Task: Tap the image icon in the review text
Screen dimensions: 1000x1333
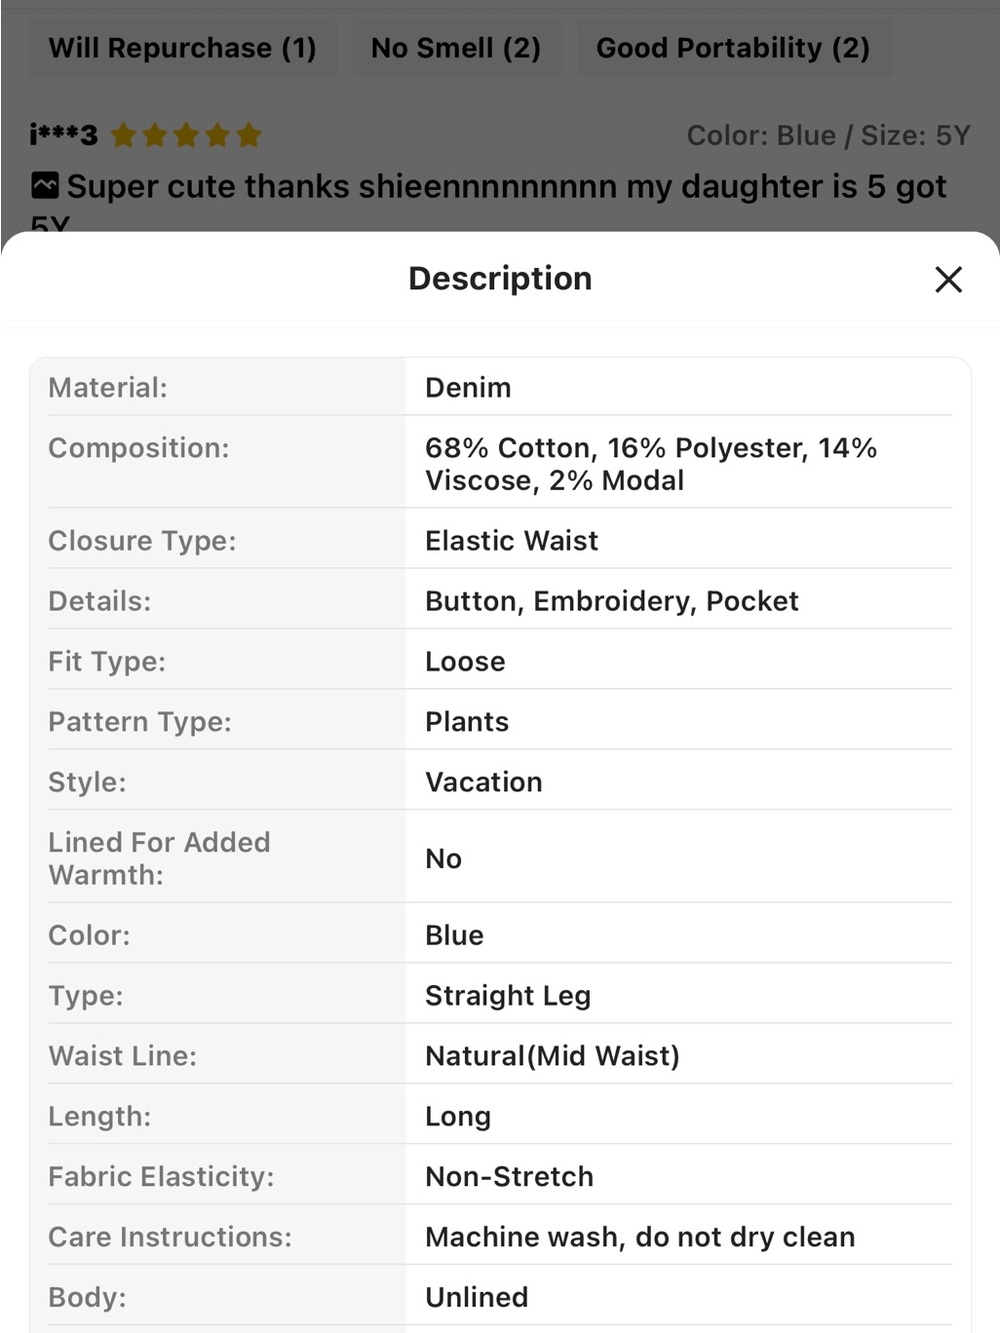Action: click(x=44, y=185)
